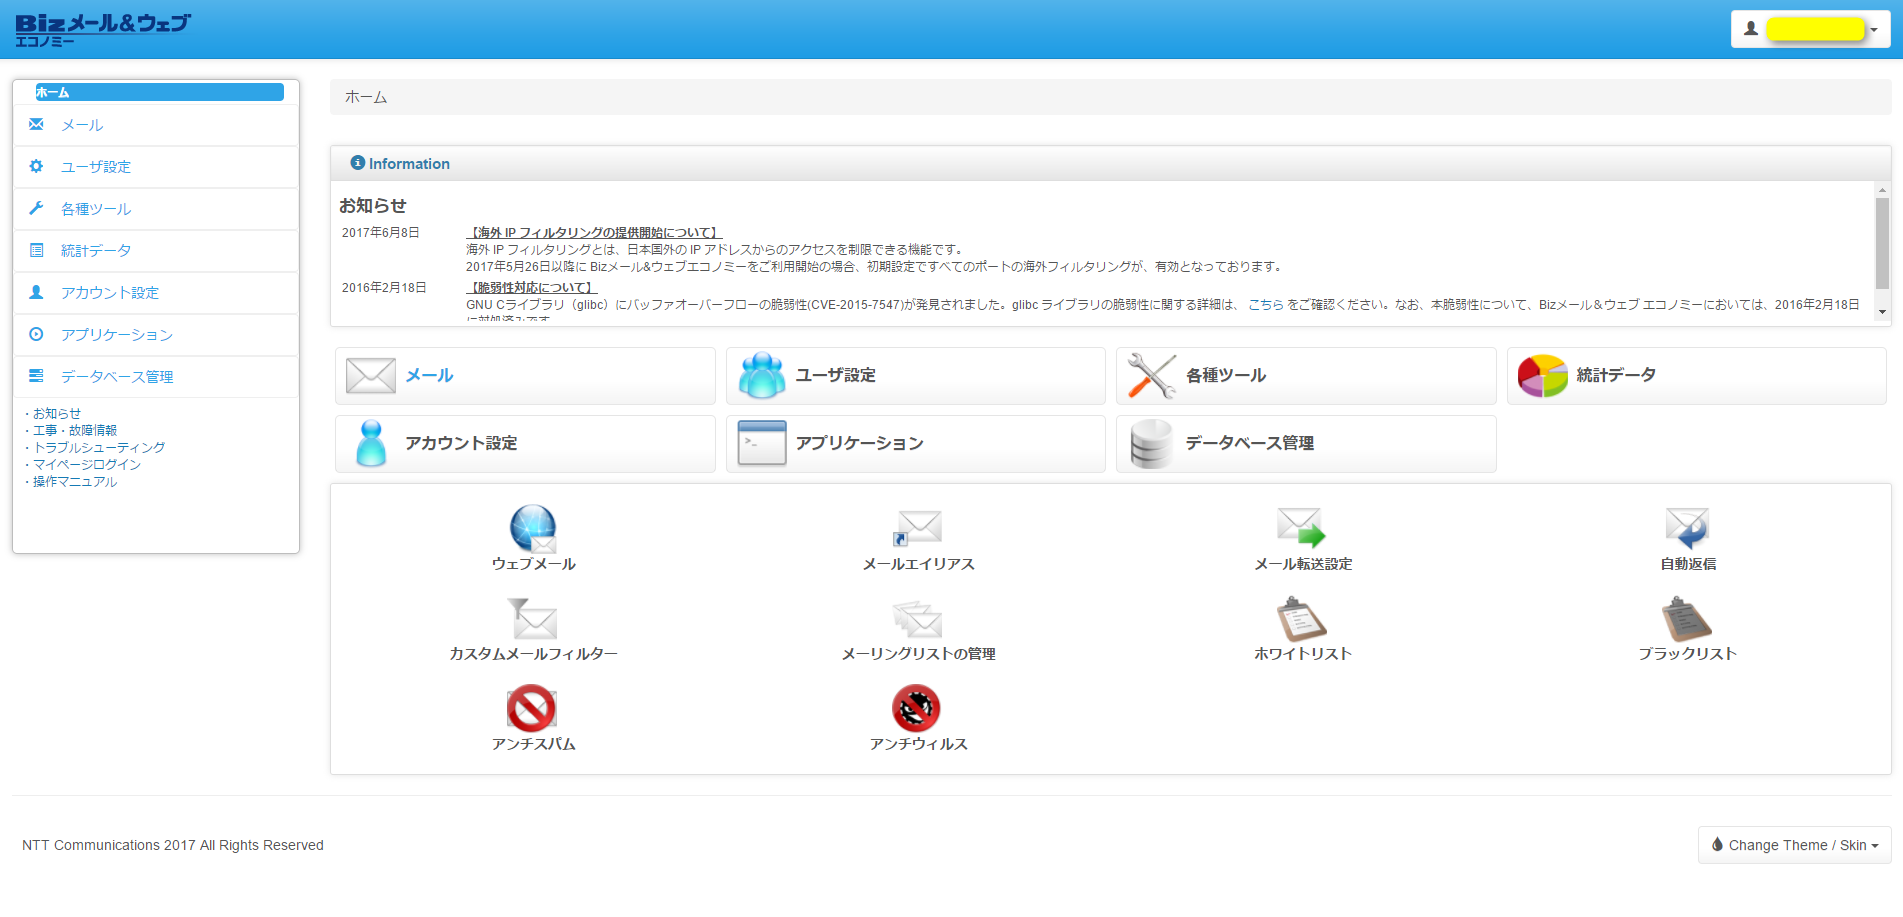Select ホーム in the sidebar menu
The height and width of the screenshot is (917, 1903).
(x=159, y=92)
